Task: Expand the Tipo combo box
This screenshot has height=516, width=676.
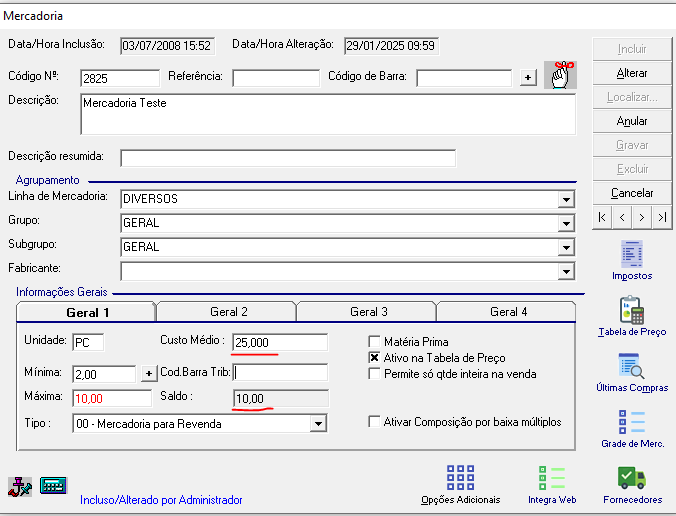Action: click(318, 423)
